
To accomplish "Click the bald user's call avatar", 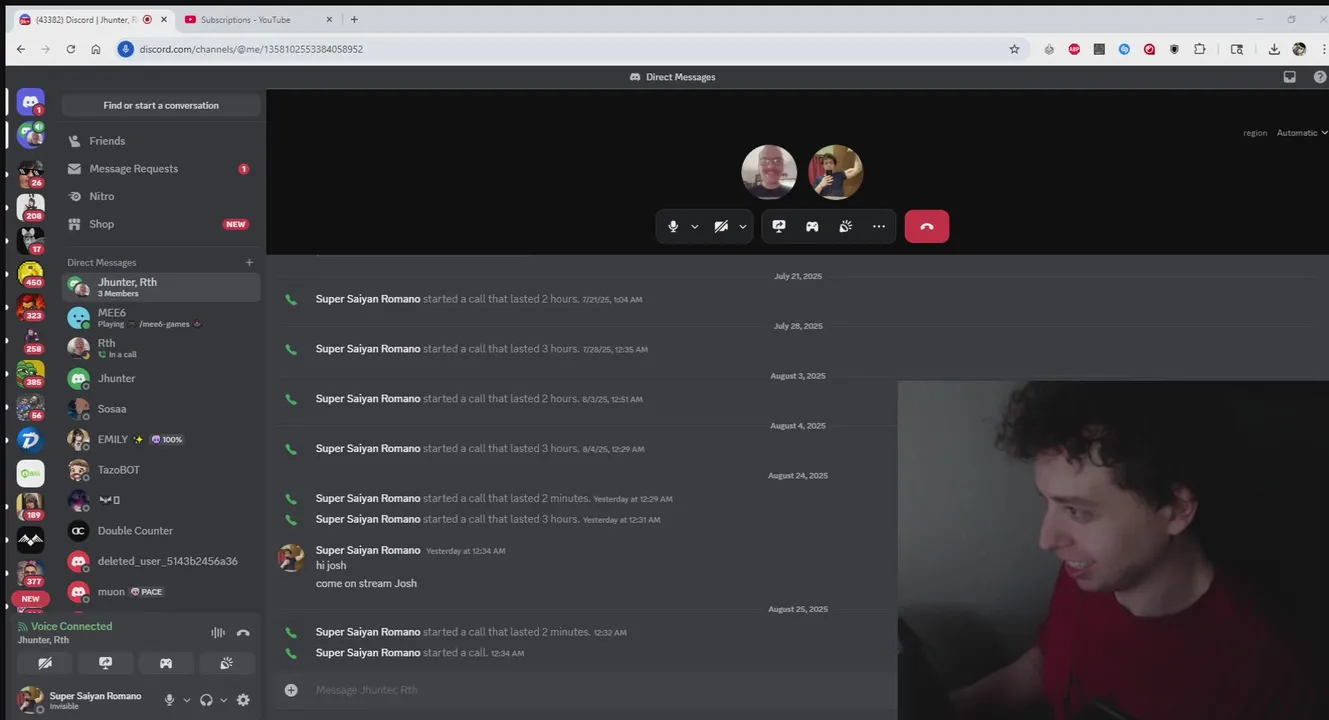I will [769, 173].
